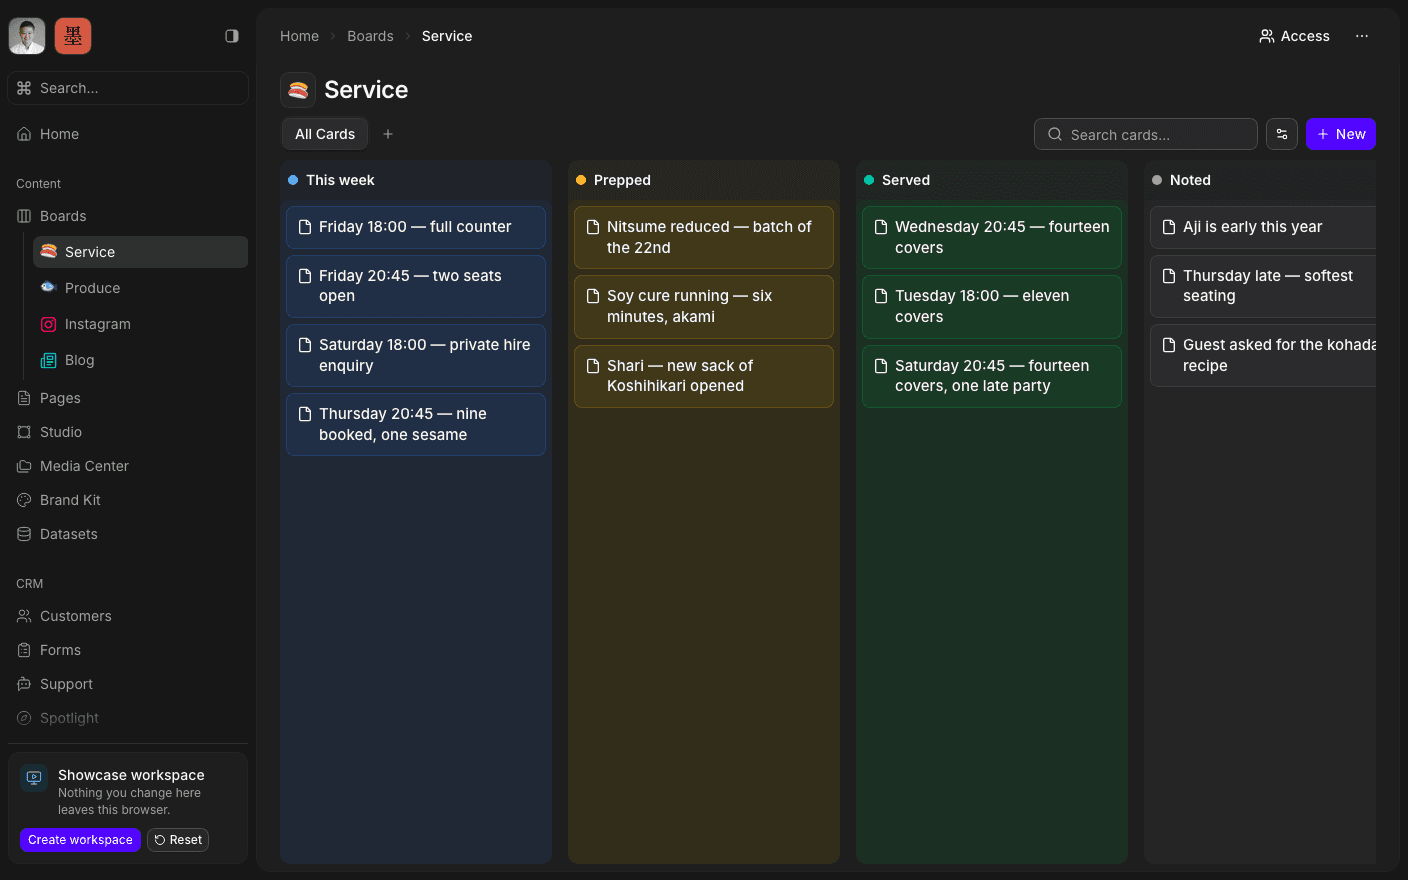
Task: Select the All Cards tab
Action: coord(325,134)
